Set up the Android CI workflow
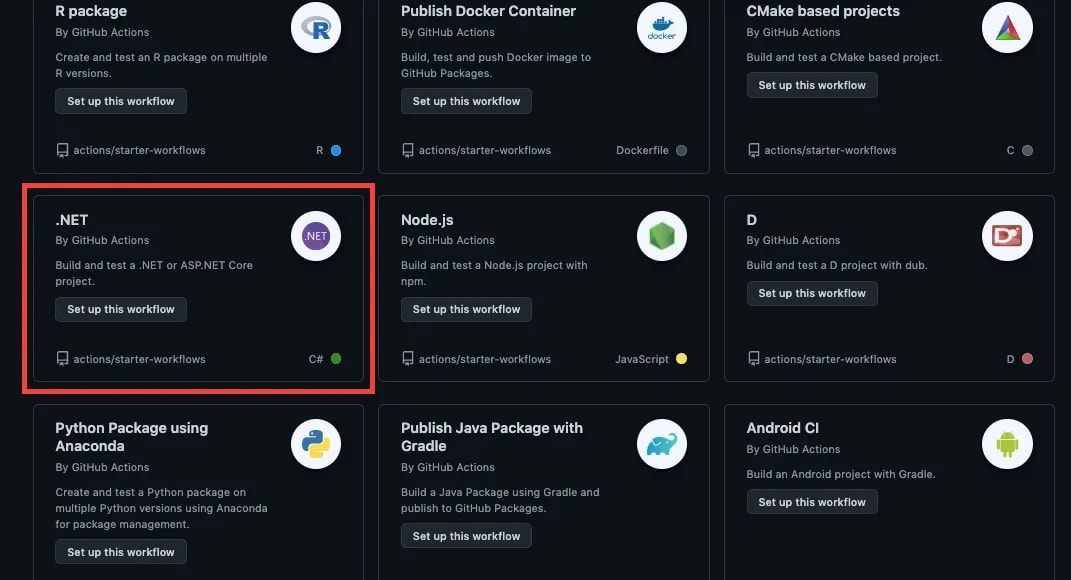 (812, 502)
